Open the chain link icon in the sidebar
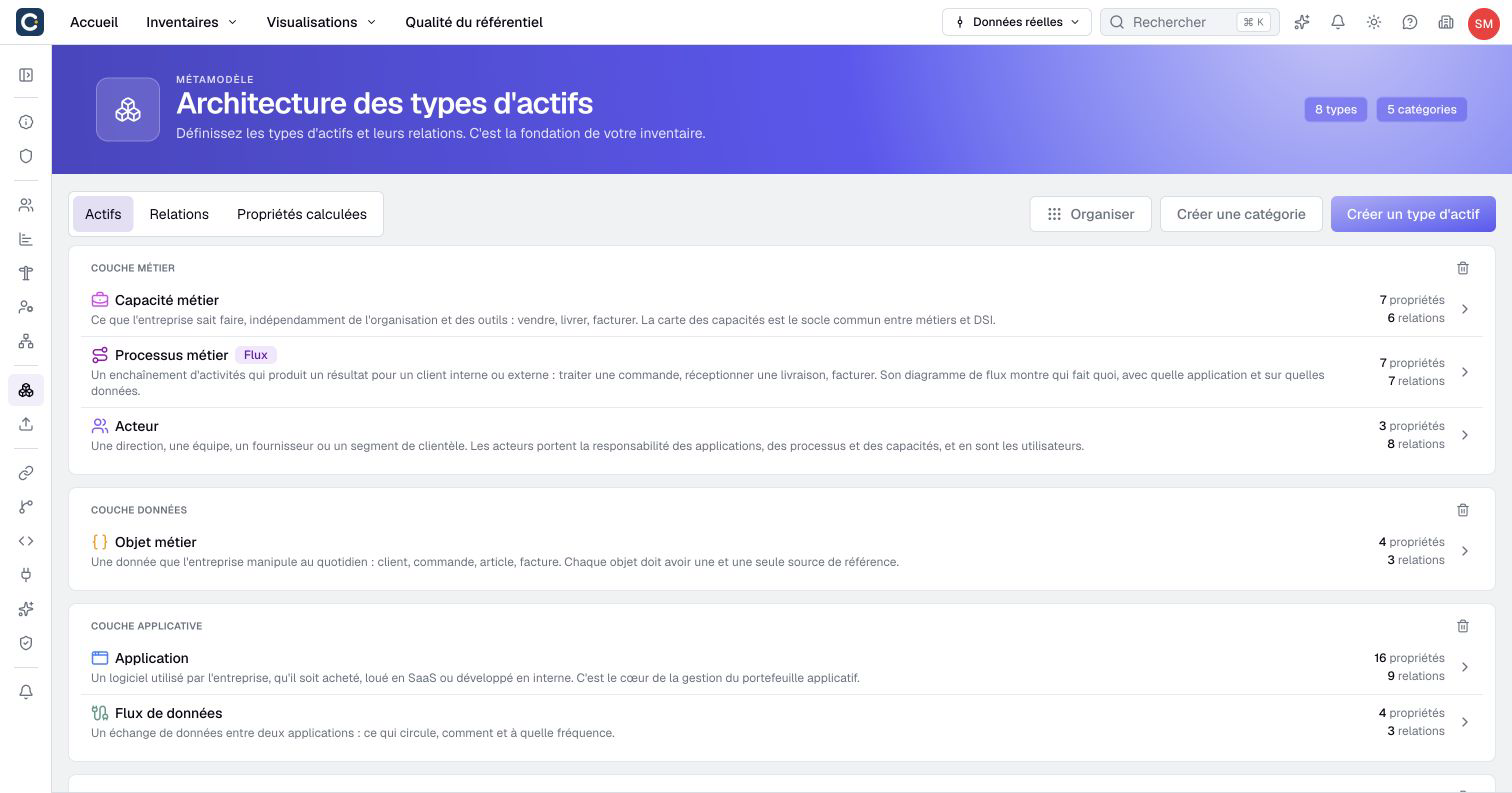Viewport: 1512px width, 793px height. coord(26,473)
